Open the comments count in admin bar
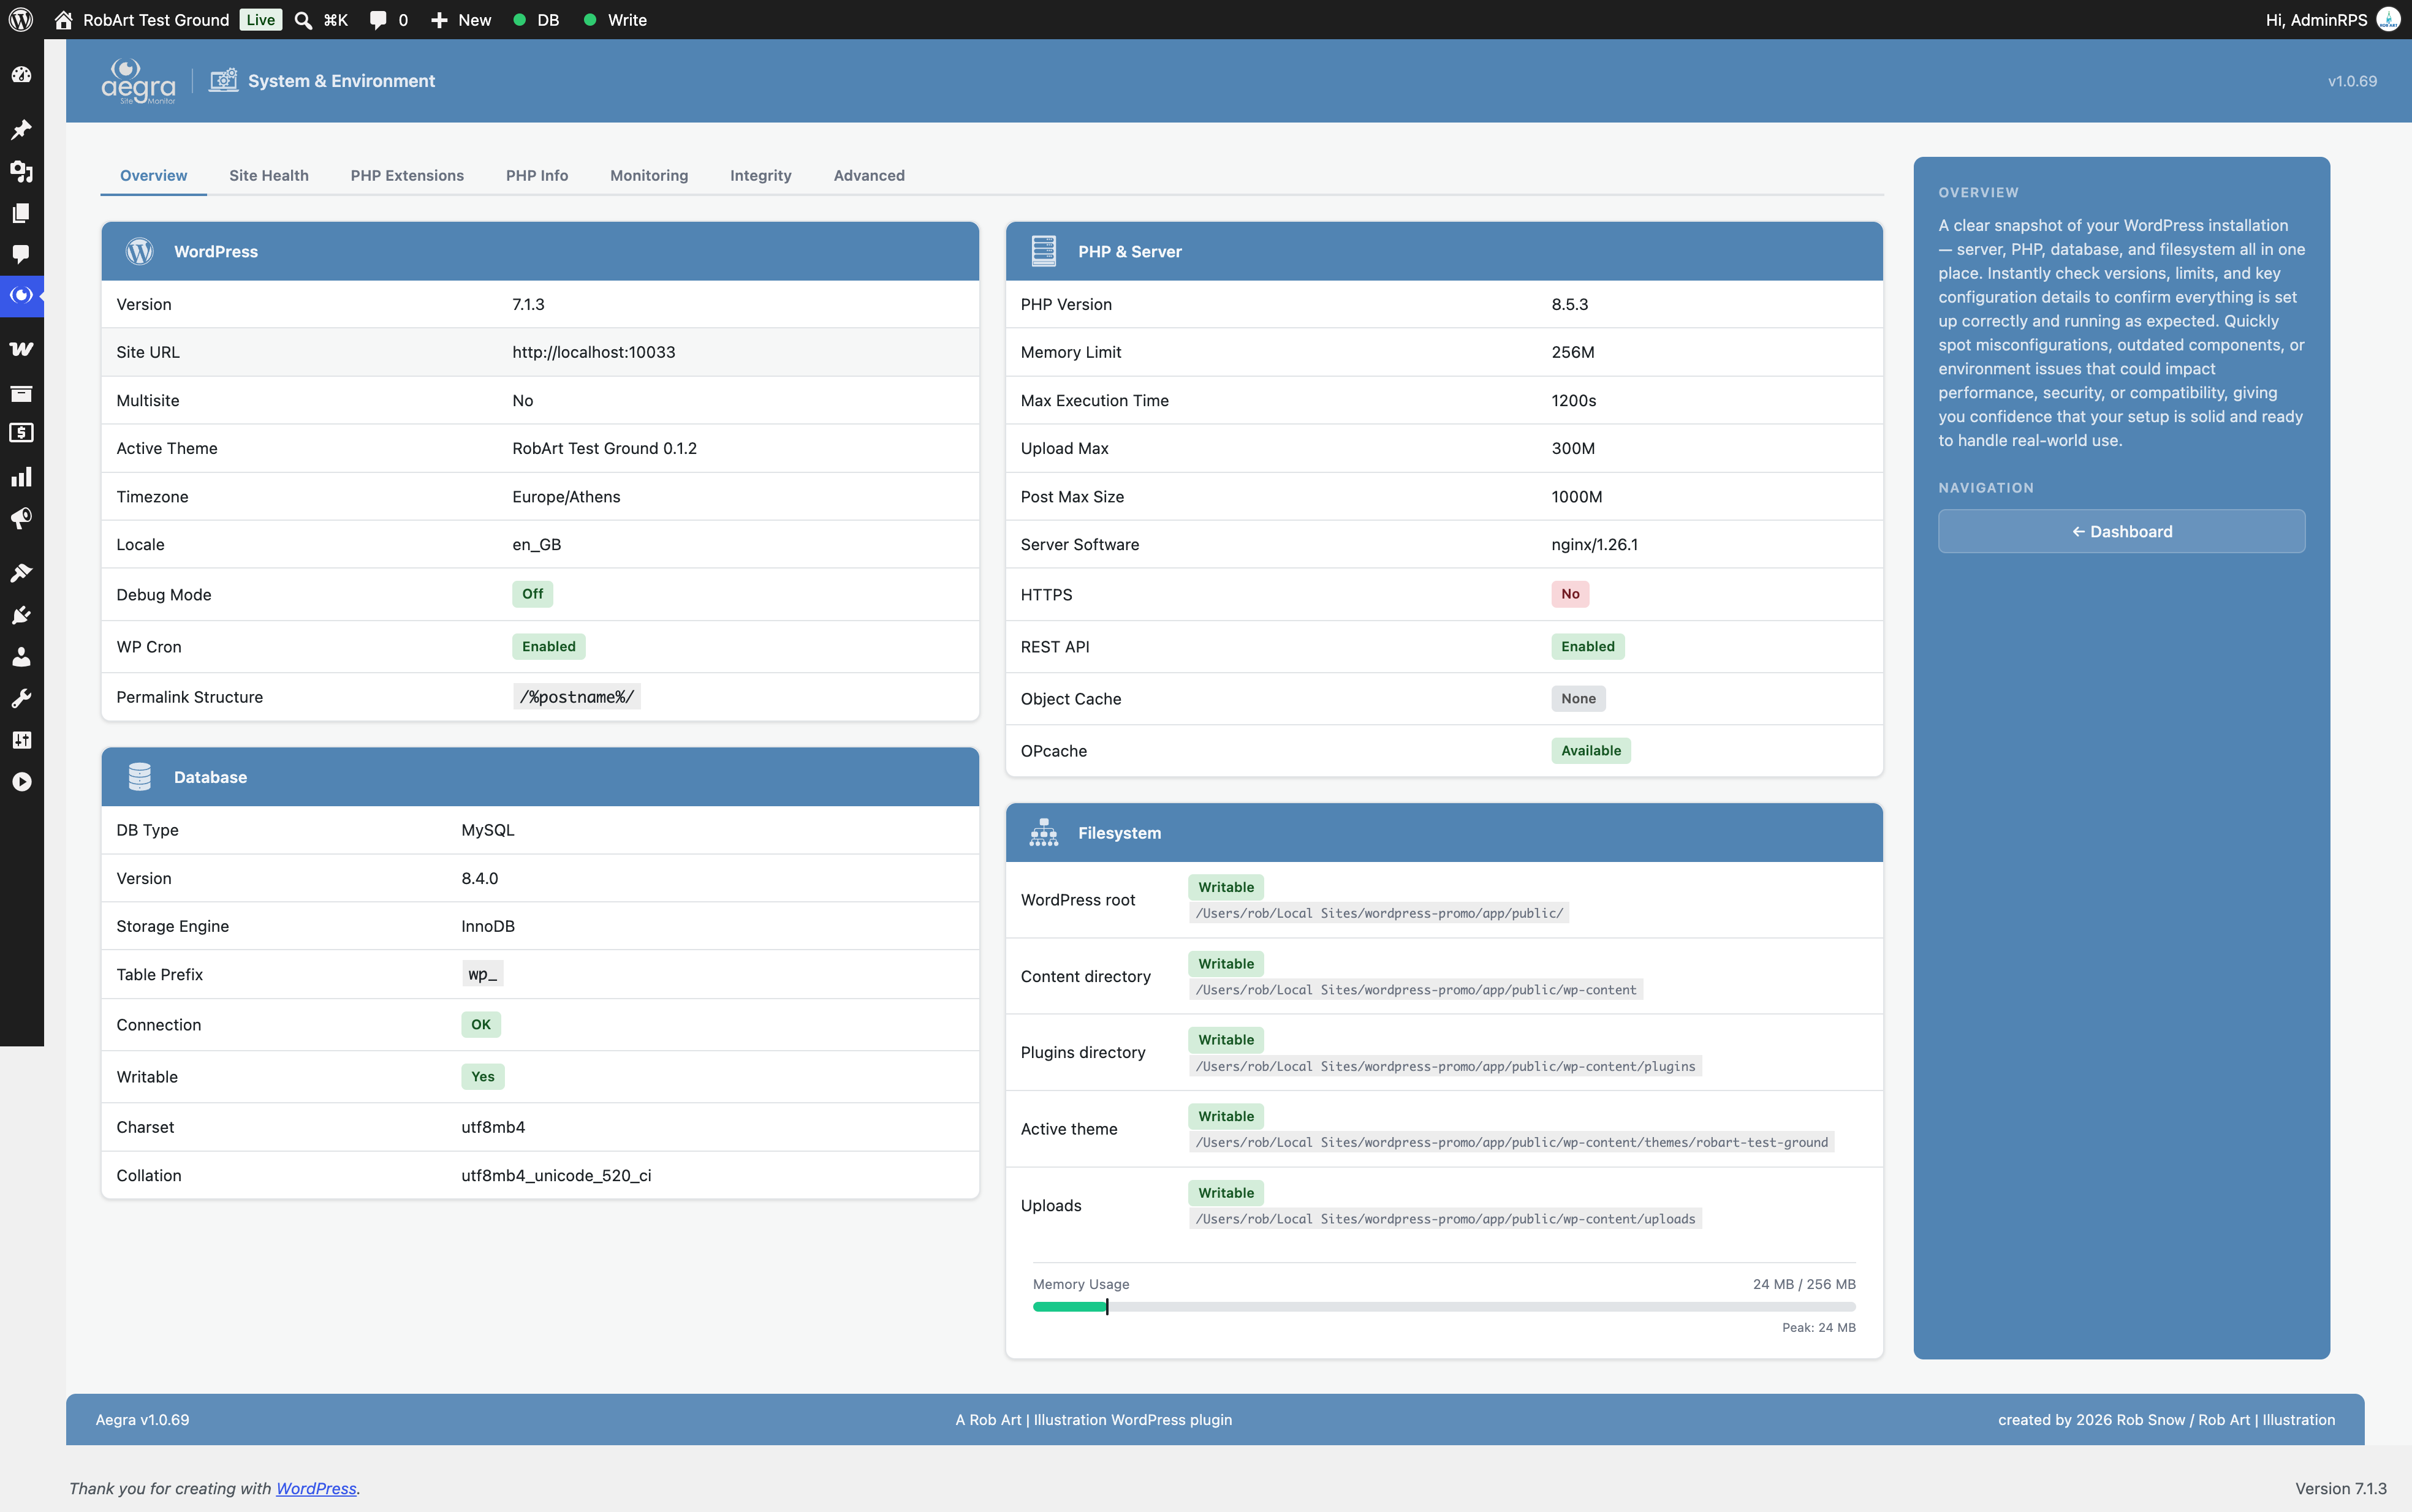The height and width of the screenshot is (1512, 2412). point(388,20)
